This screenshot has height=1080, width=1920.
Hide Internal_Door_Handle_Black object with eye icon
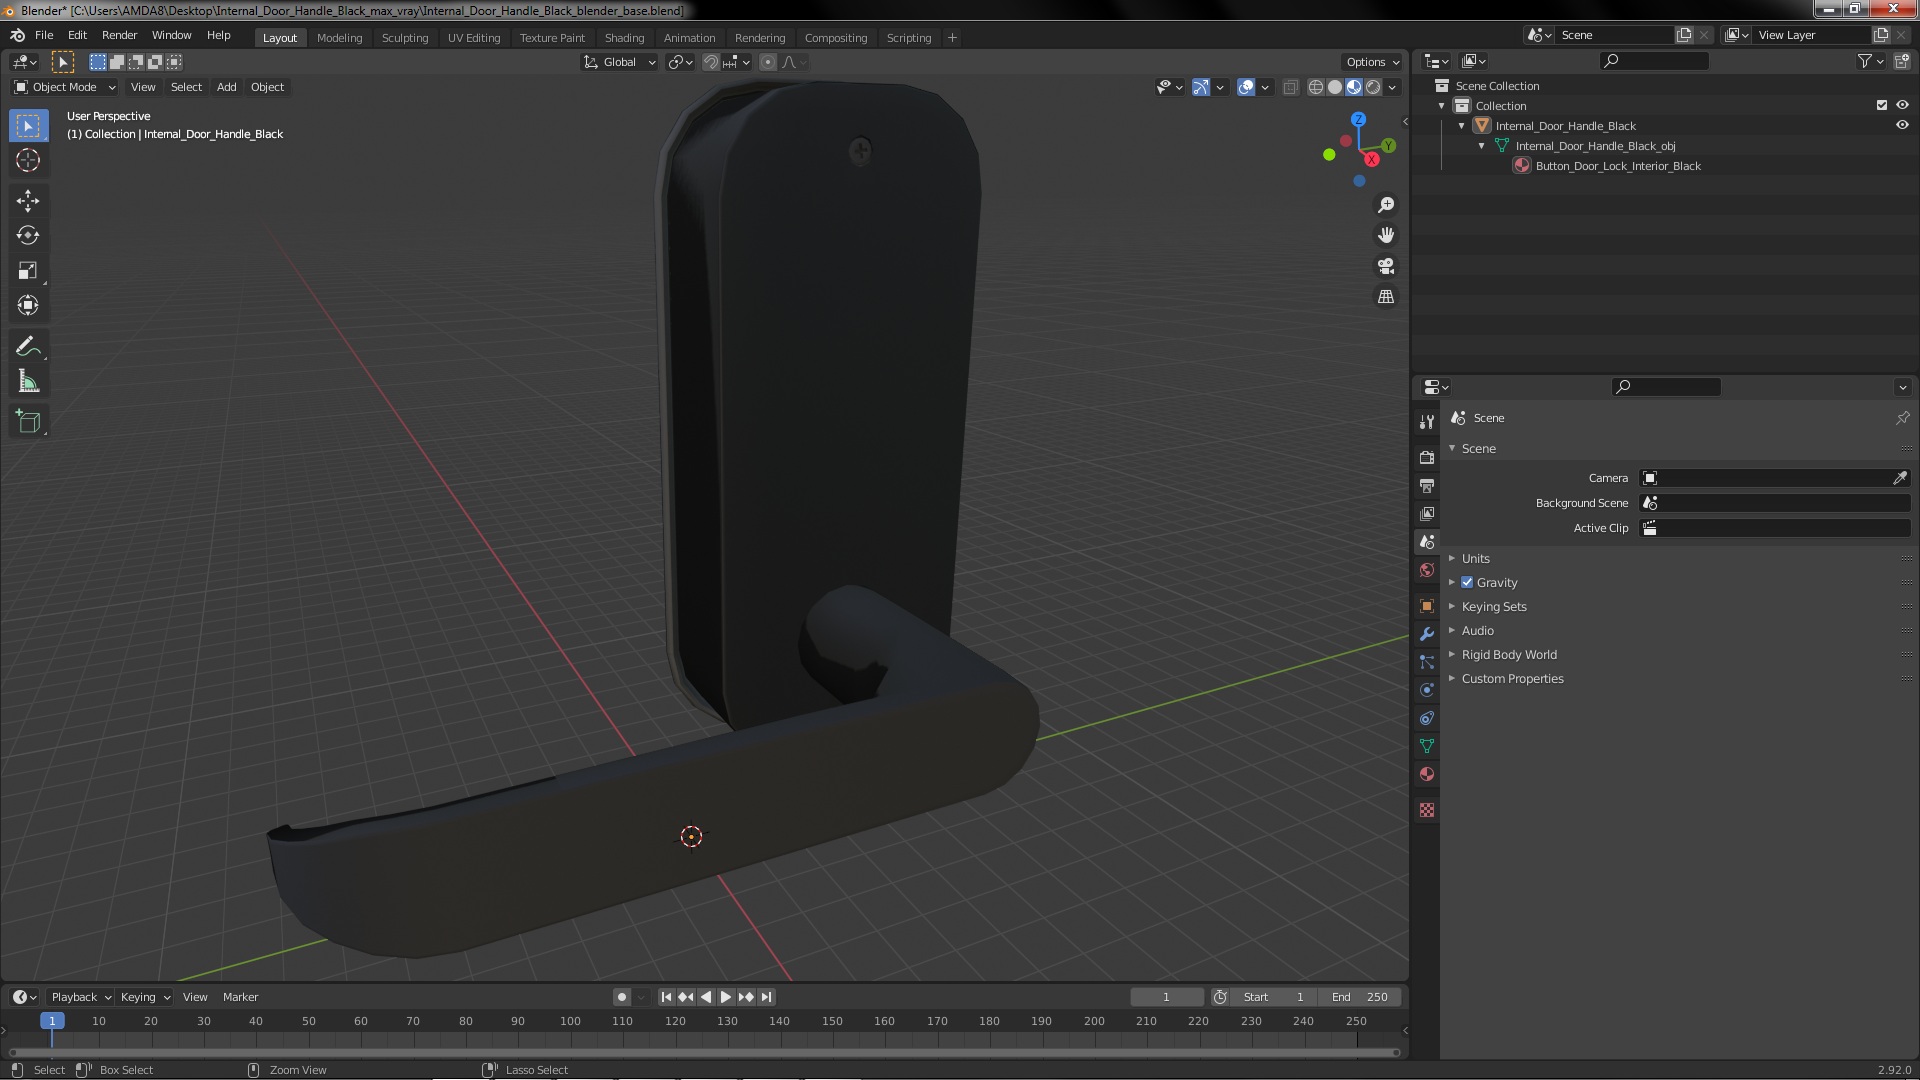coord(1902,126)
